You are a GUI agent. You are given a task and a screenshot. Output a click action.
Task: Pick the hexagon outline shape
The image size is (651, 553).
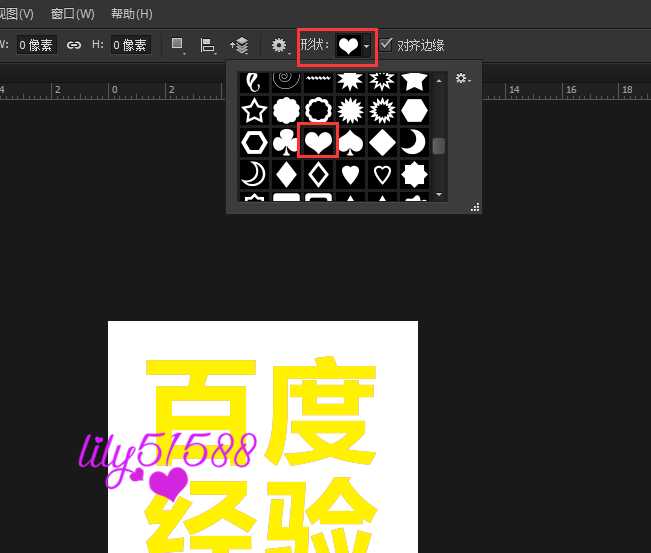[254, 142]
